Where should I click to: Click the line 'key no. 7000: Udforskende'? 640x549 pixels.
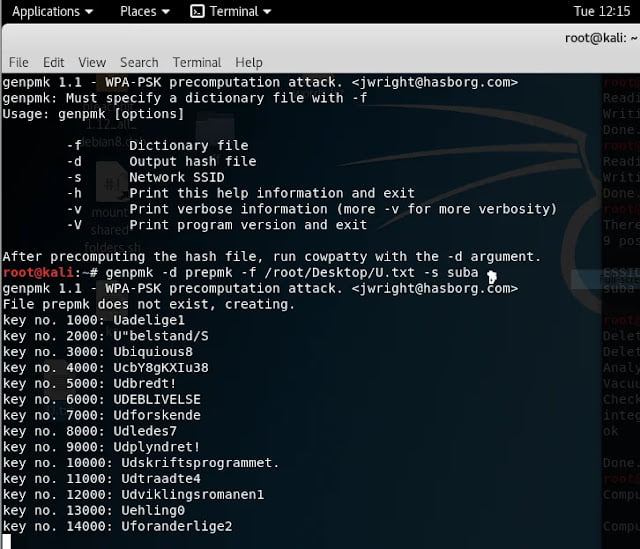tap(102, 415)
